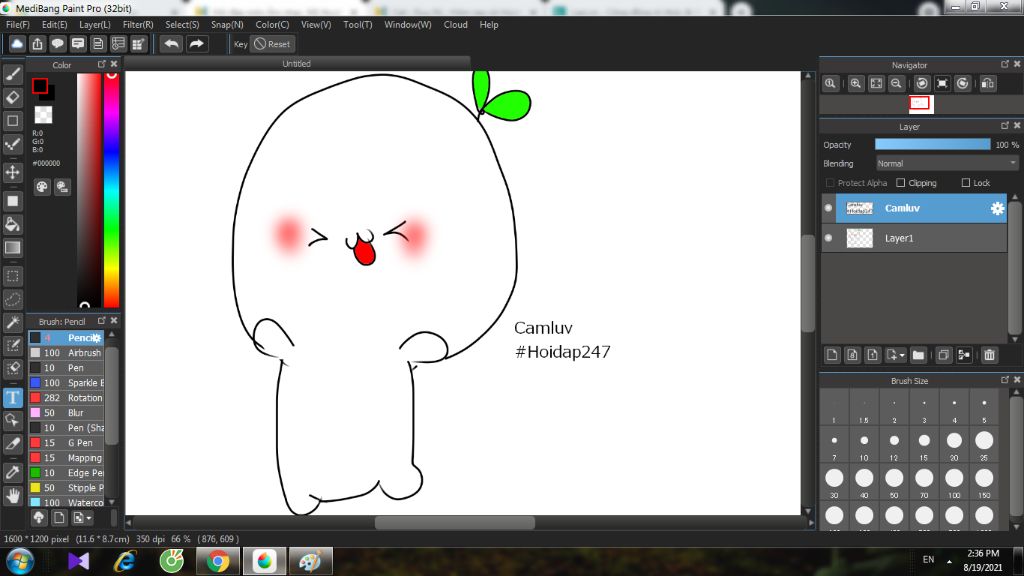The image size is (1024, 576).
Task: Select the Bucket fill tool
Action: (12, 225)
